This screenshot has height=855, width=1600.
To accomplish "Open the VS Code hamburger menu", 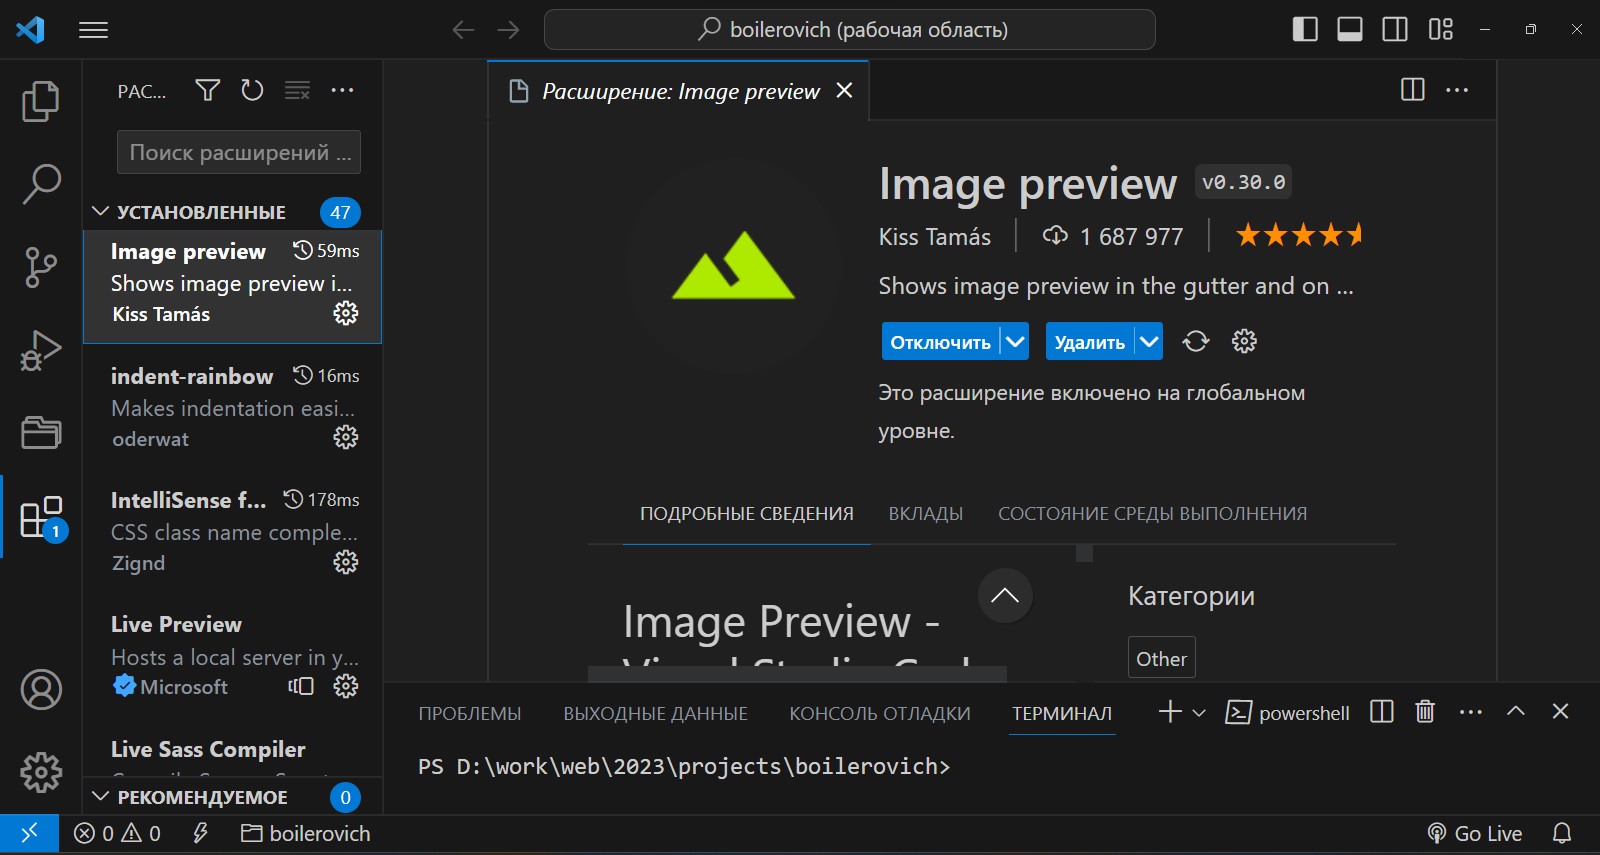I will [x=93, y=30].
